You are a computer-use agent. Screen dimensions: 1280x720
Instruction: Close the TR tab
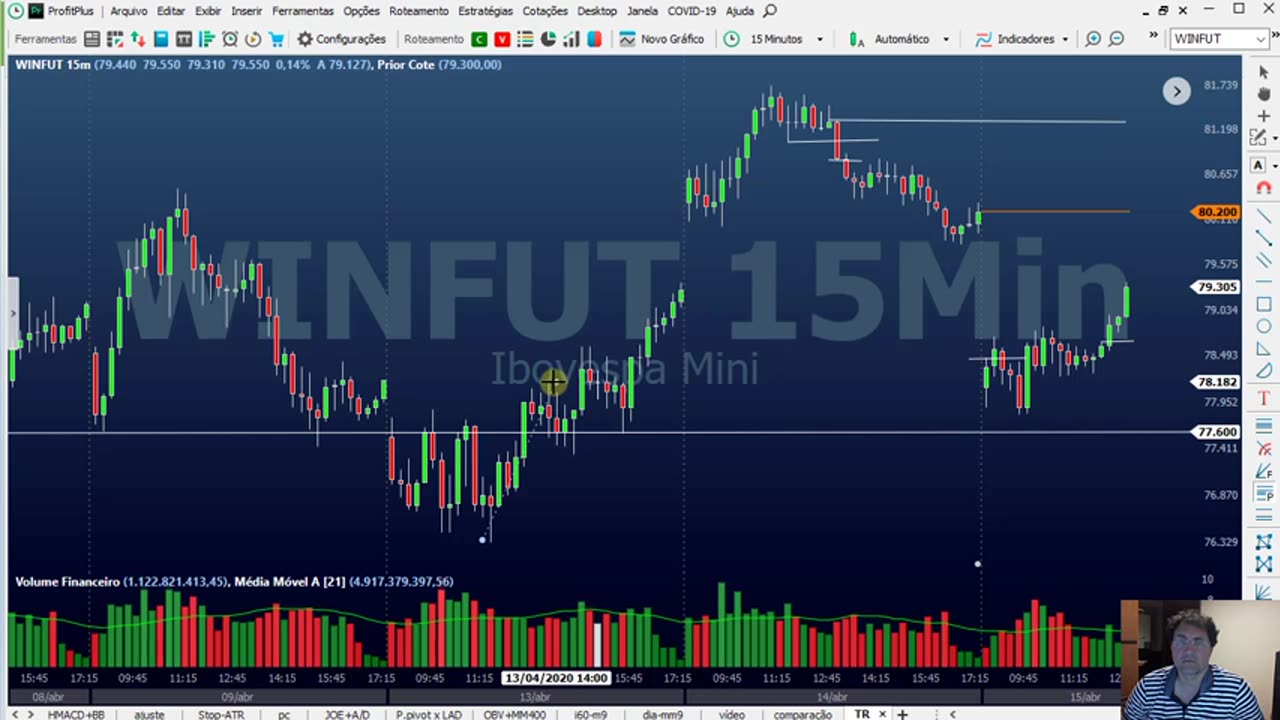(x=883, y=714)
